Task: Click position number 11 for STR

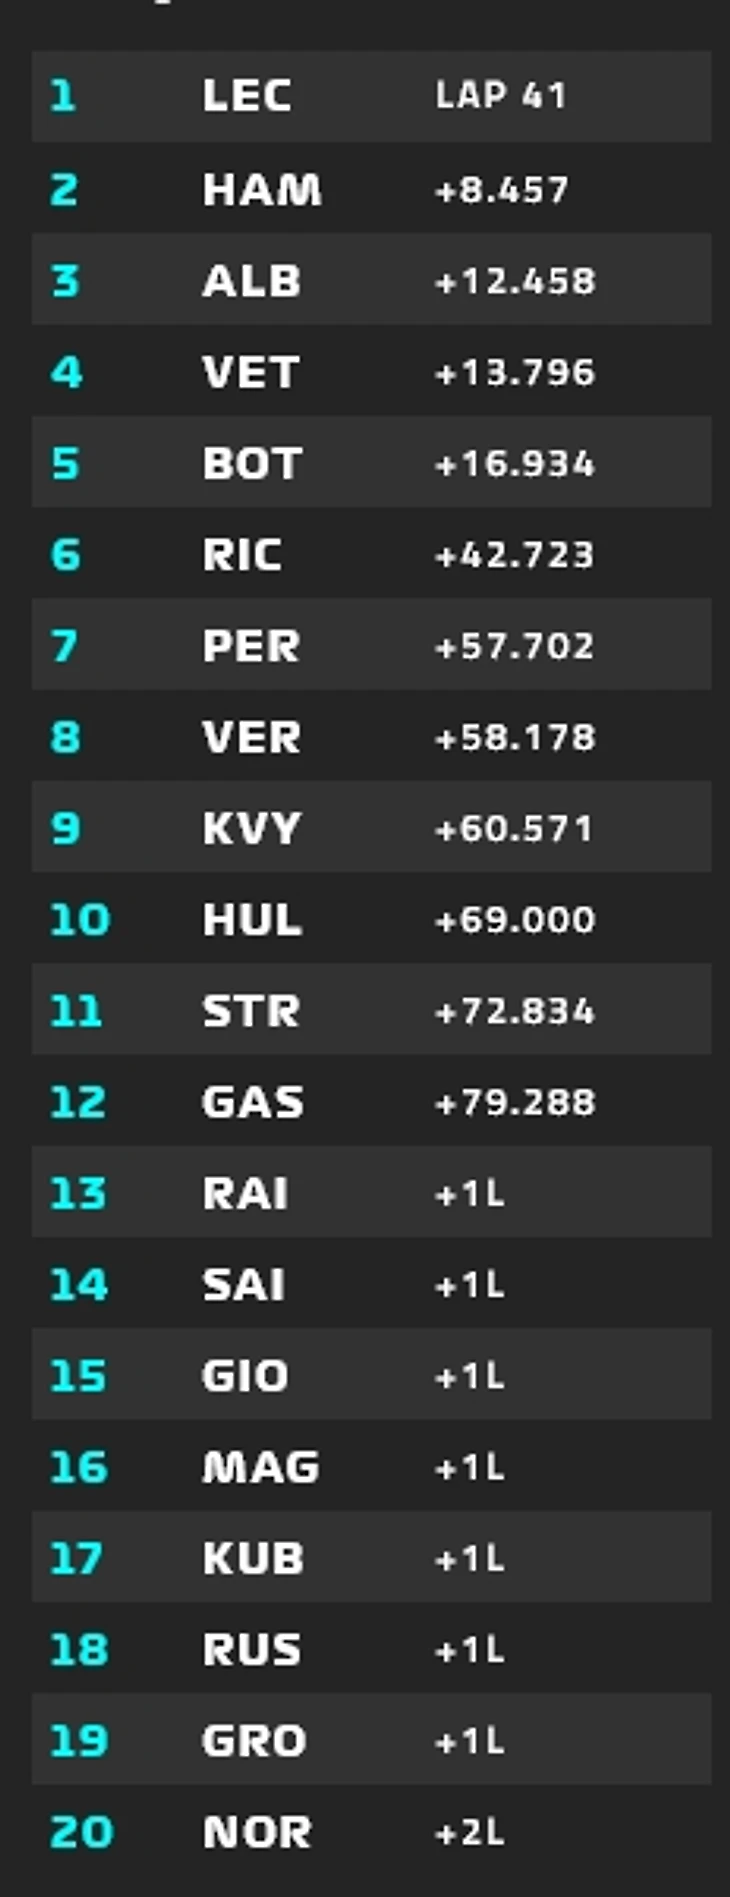Action: point(76,1011)
